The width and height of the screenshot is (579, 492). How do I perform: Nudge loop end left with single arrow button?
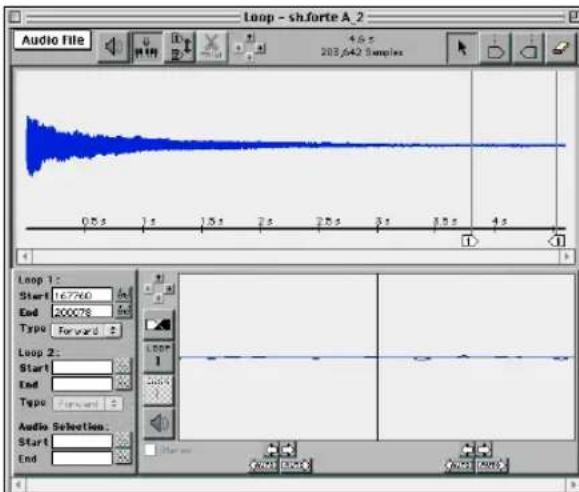click(x=271, y=450)
